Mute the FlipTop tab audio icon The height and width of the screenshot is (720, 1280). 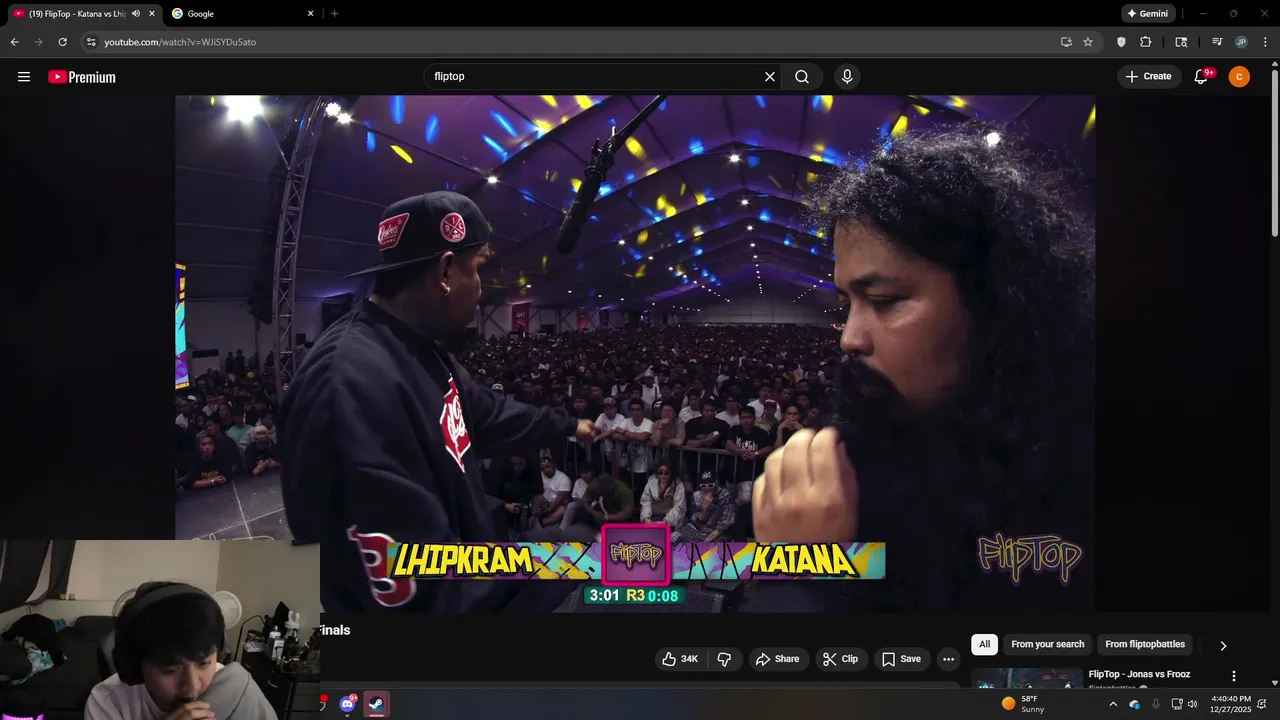(x=136, y=14)
